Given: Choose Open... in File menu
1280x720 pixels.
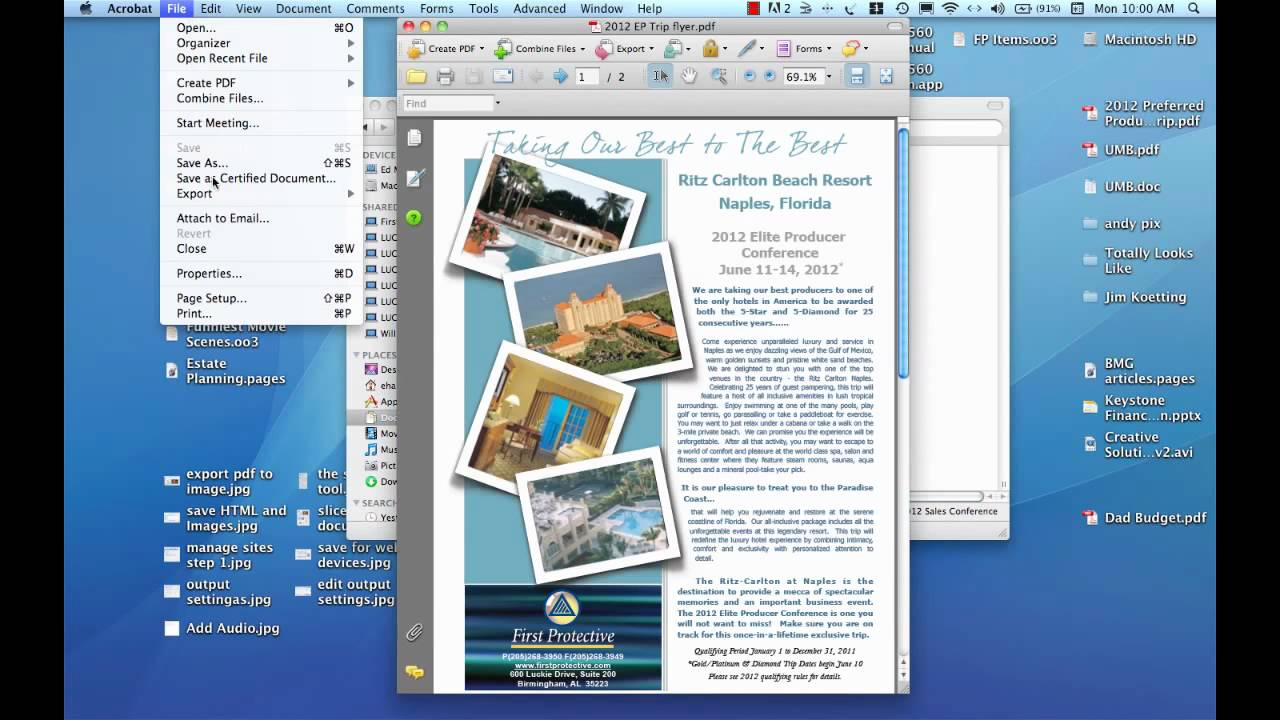Looking at the screenshot, I should click(x=260, y=28).
